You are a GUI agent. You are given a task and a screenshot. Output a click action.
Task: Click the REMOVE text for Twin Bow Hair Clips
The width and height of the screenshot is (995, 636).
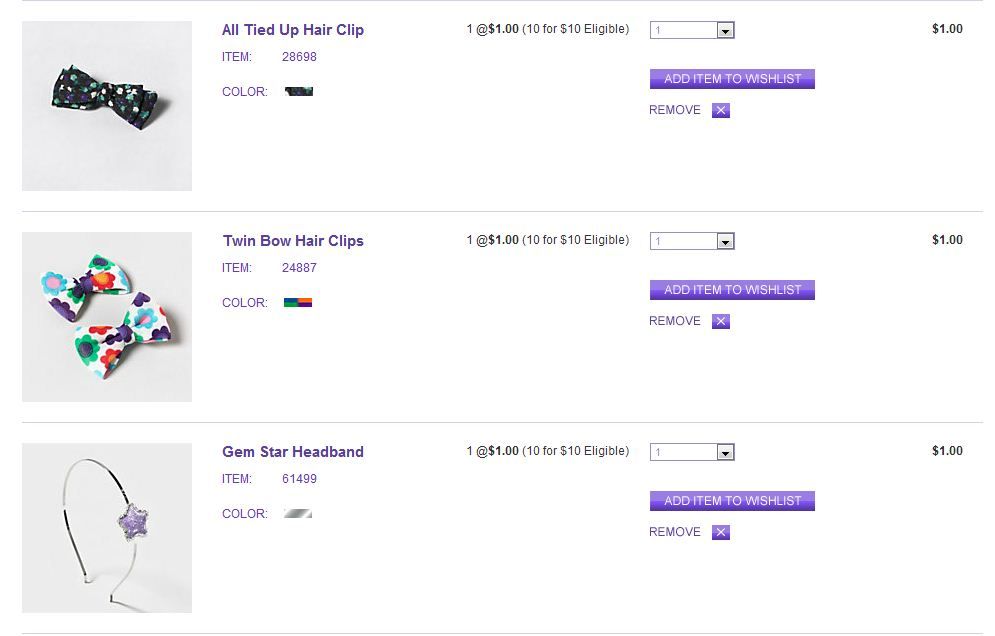675,321
